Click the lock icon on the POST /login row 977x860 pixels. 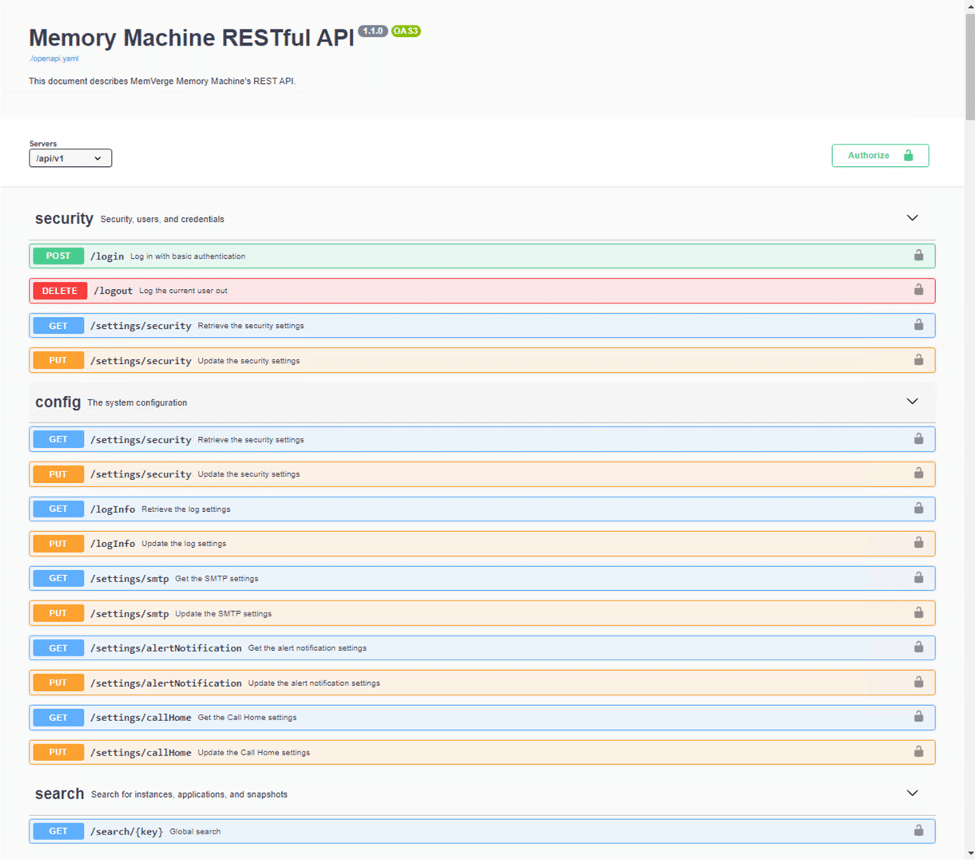[918, 255]
